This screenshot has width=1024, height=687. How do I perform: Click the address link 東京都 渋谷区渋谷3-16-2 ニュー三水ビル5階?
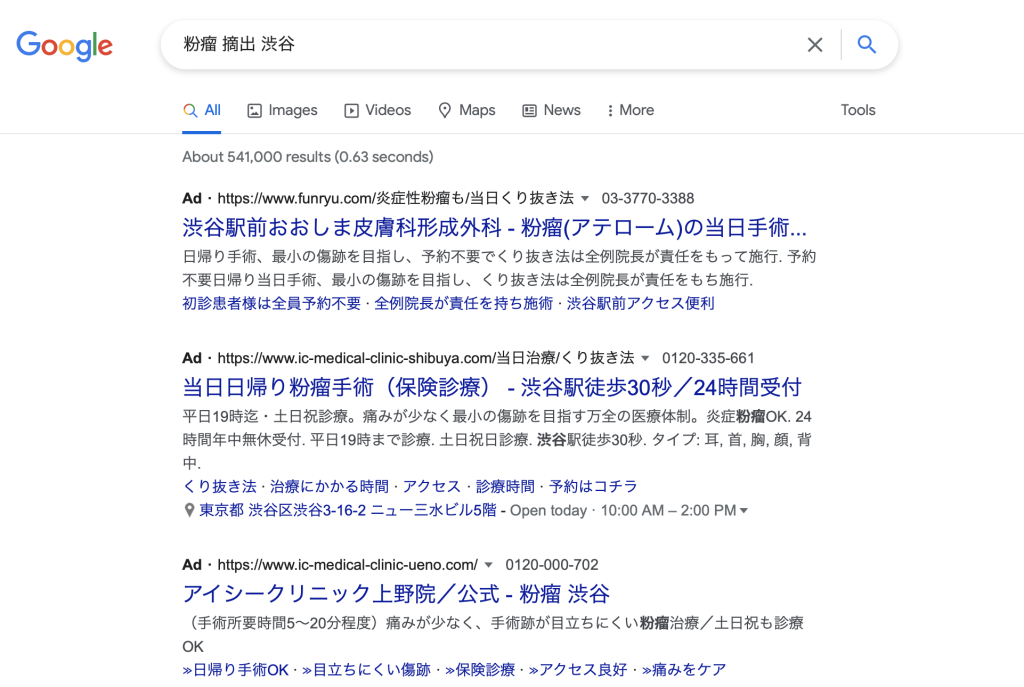[348, 510]
